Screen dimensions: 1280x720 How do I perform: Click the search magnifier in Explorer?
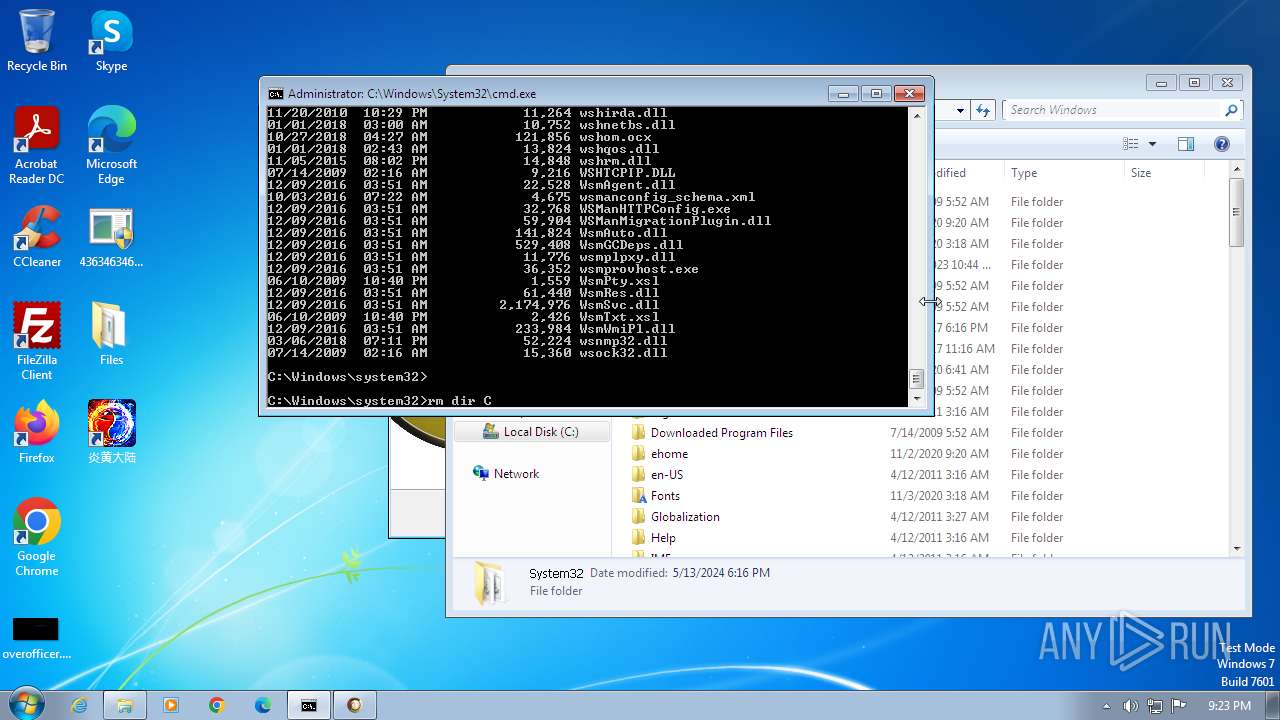pyautogui.click(x=1231, y=110)
